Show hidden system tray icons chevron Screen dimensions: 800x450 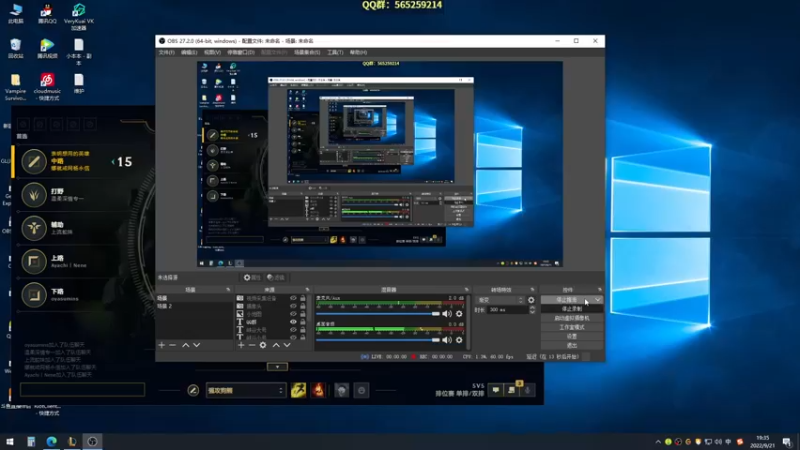(658, 442)
